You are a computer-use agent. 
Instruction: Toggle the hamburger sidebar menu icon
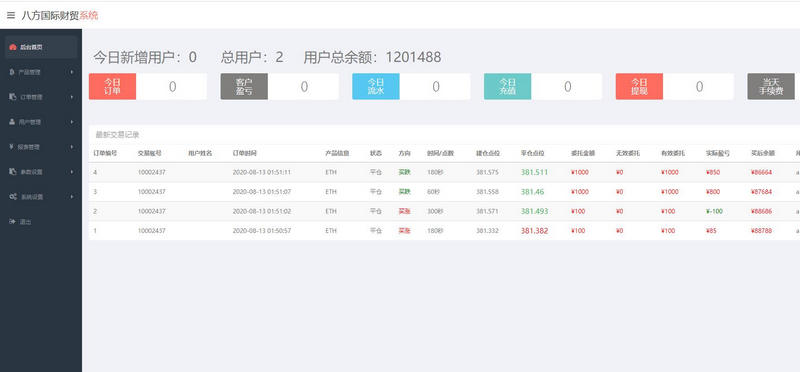tap(11, 16)
